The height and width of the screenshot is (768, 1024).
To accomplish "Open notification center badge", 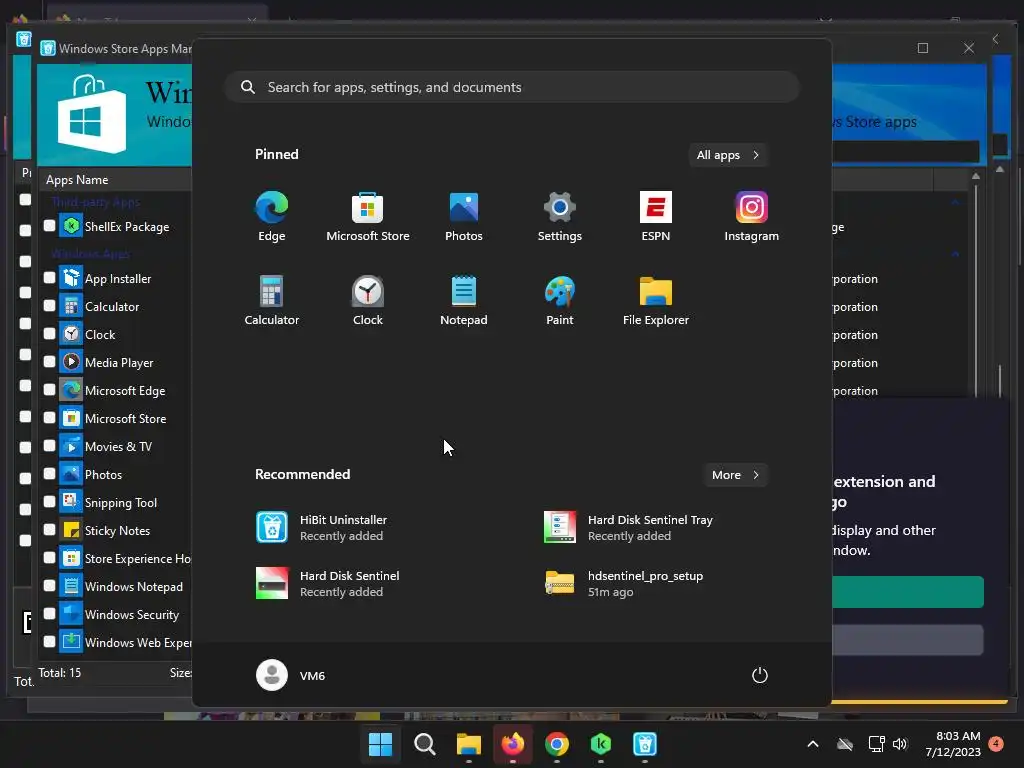I will click(996, 743).
